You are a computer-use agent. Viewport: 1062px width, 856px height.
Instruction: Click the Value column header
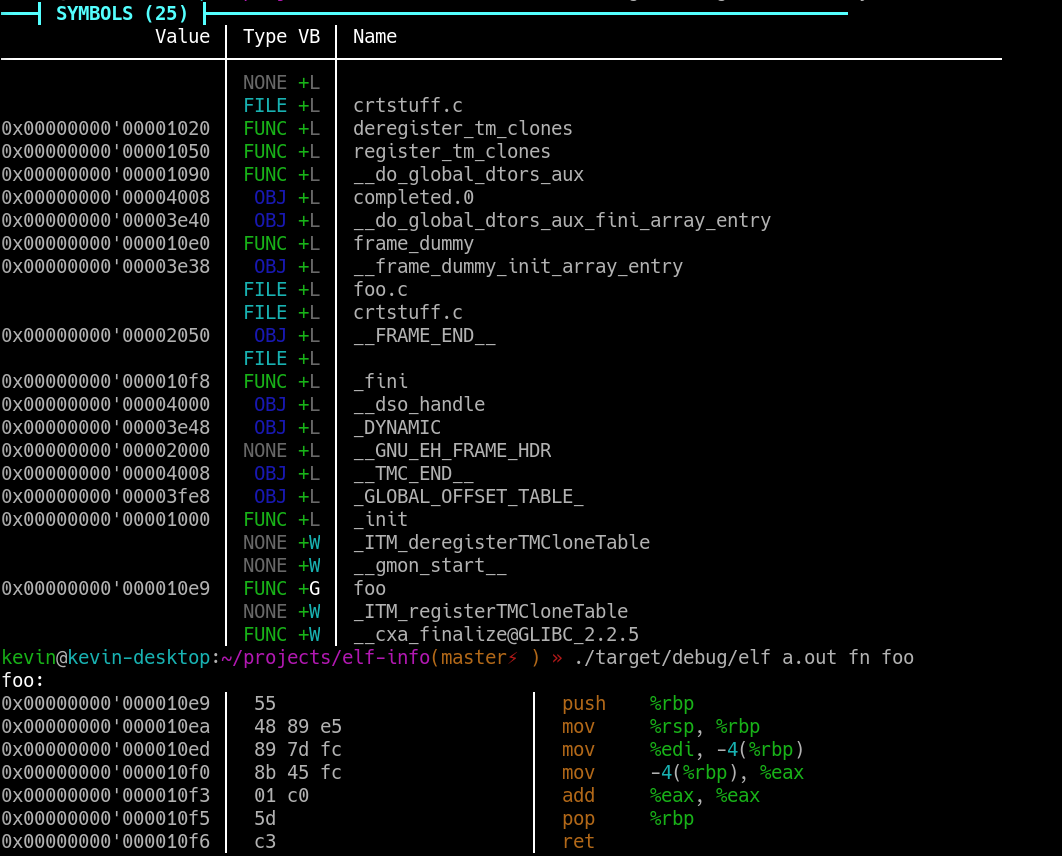[x=182, y=37]
